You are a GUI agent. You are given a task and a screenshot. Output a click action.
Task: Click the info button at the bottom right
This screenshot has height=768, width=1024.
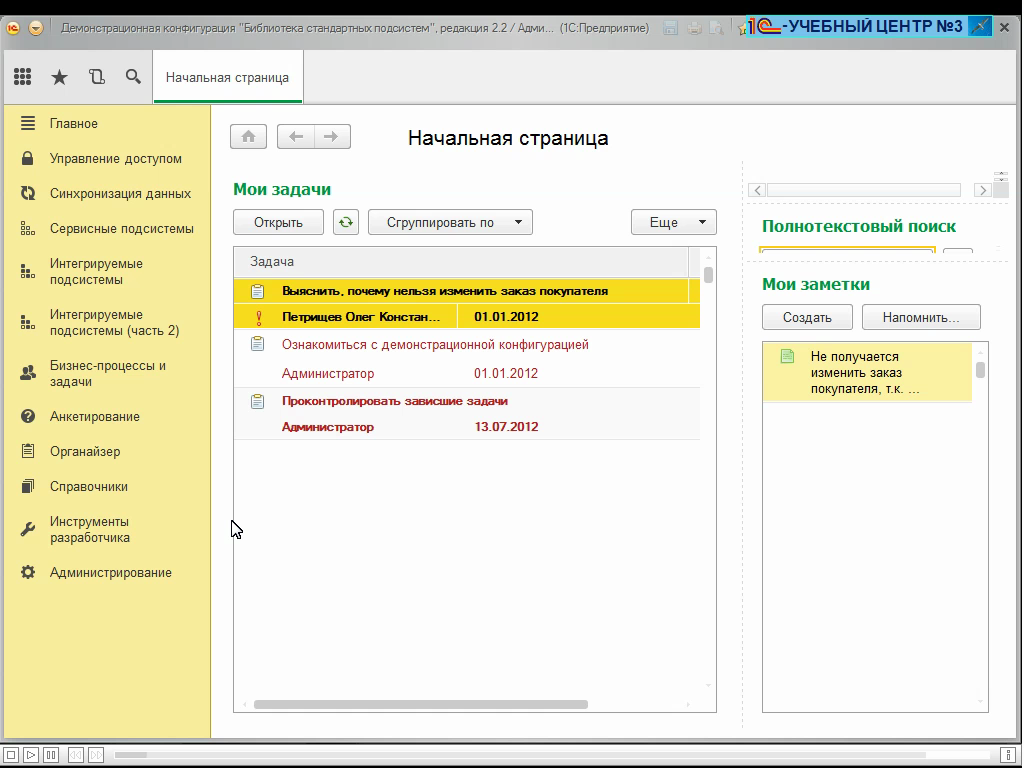tap(1008, 755)
